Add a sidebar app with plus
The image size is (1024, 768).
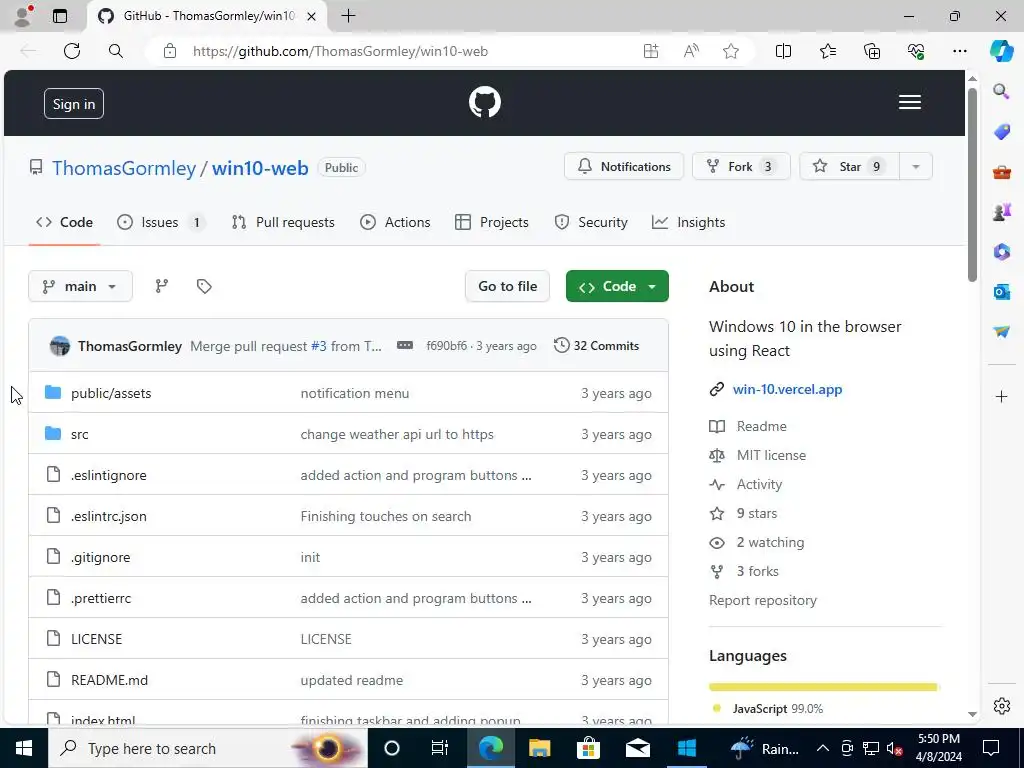coord(1001,396)
